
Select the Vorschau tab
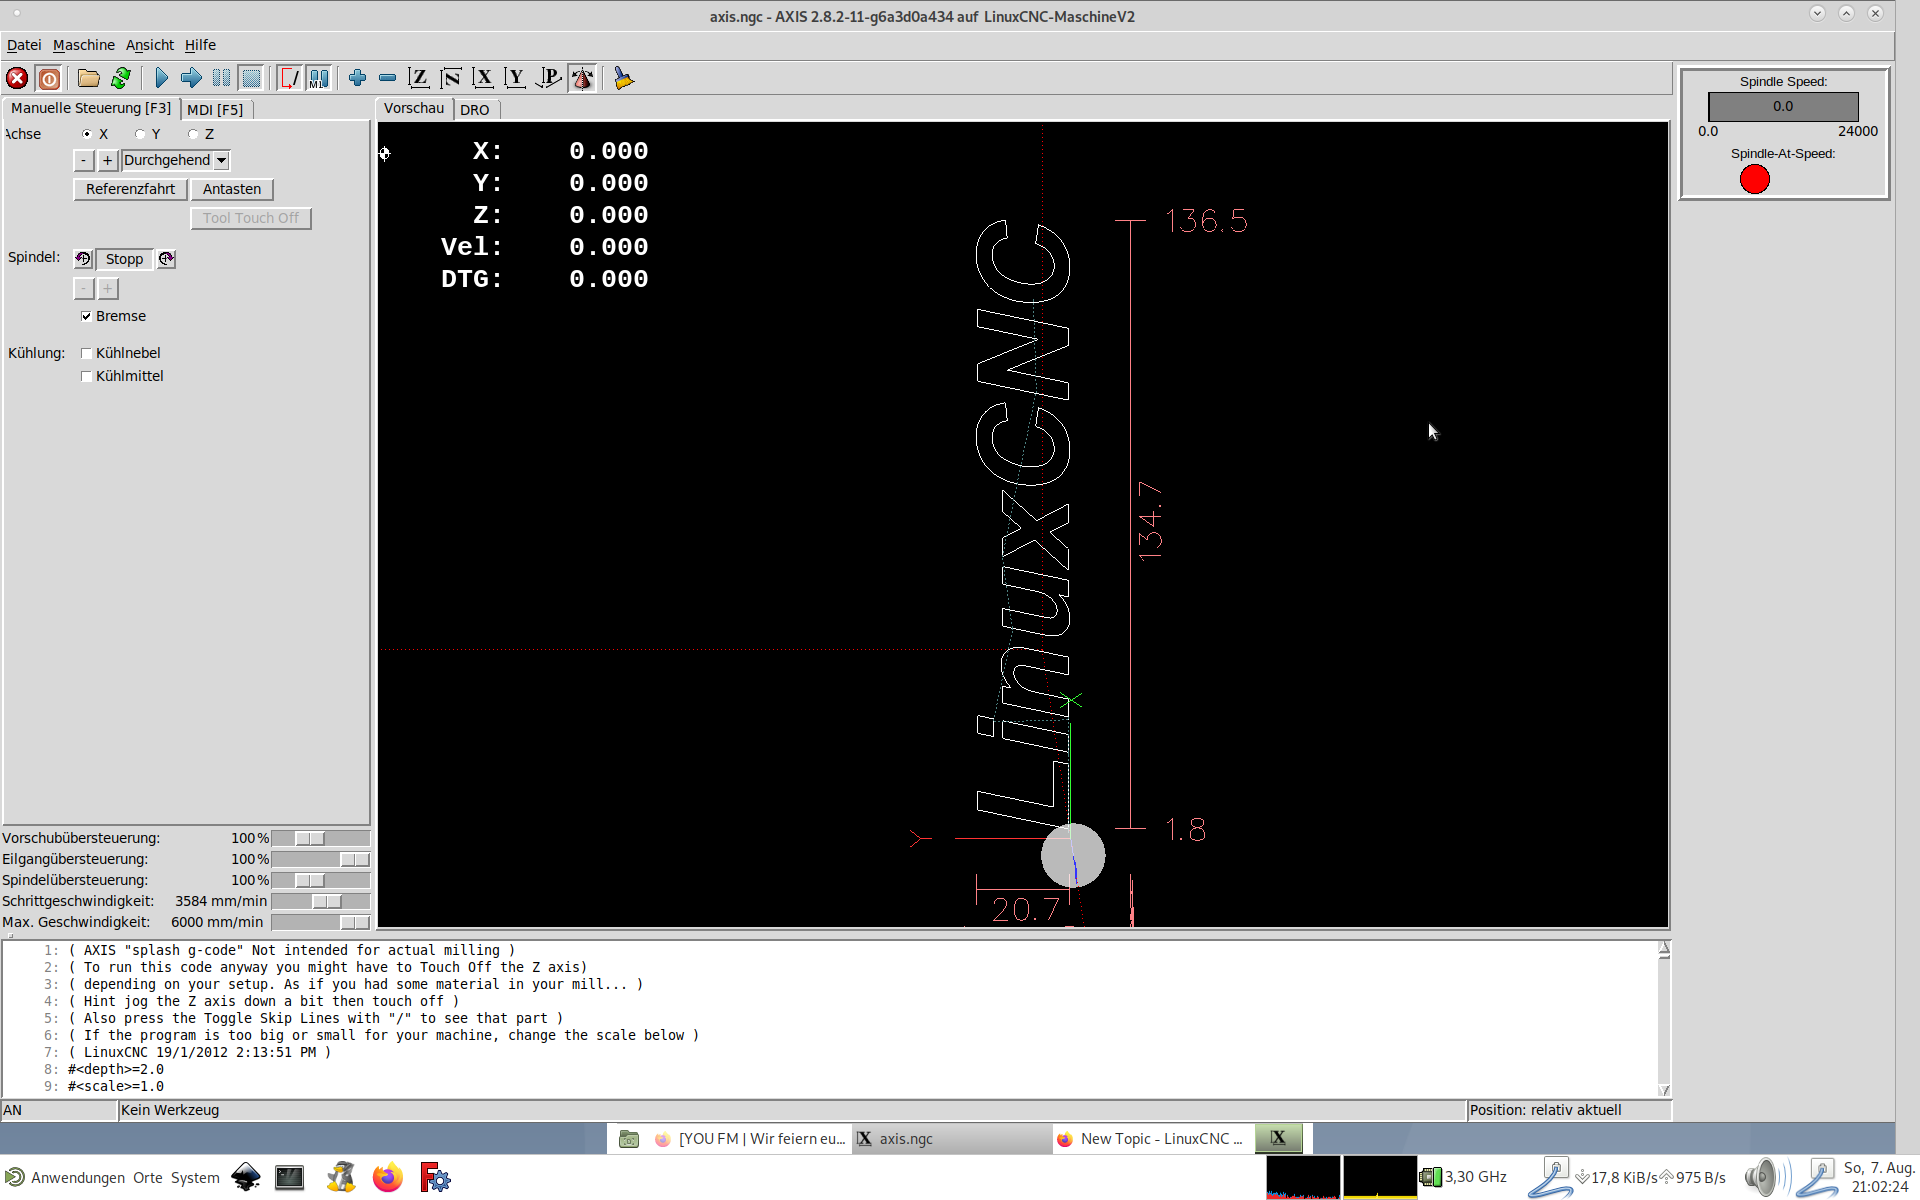coord(414,108)
